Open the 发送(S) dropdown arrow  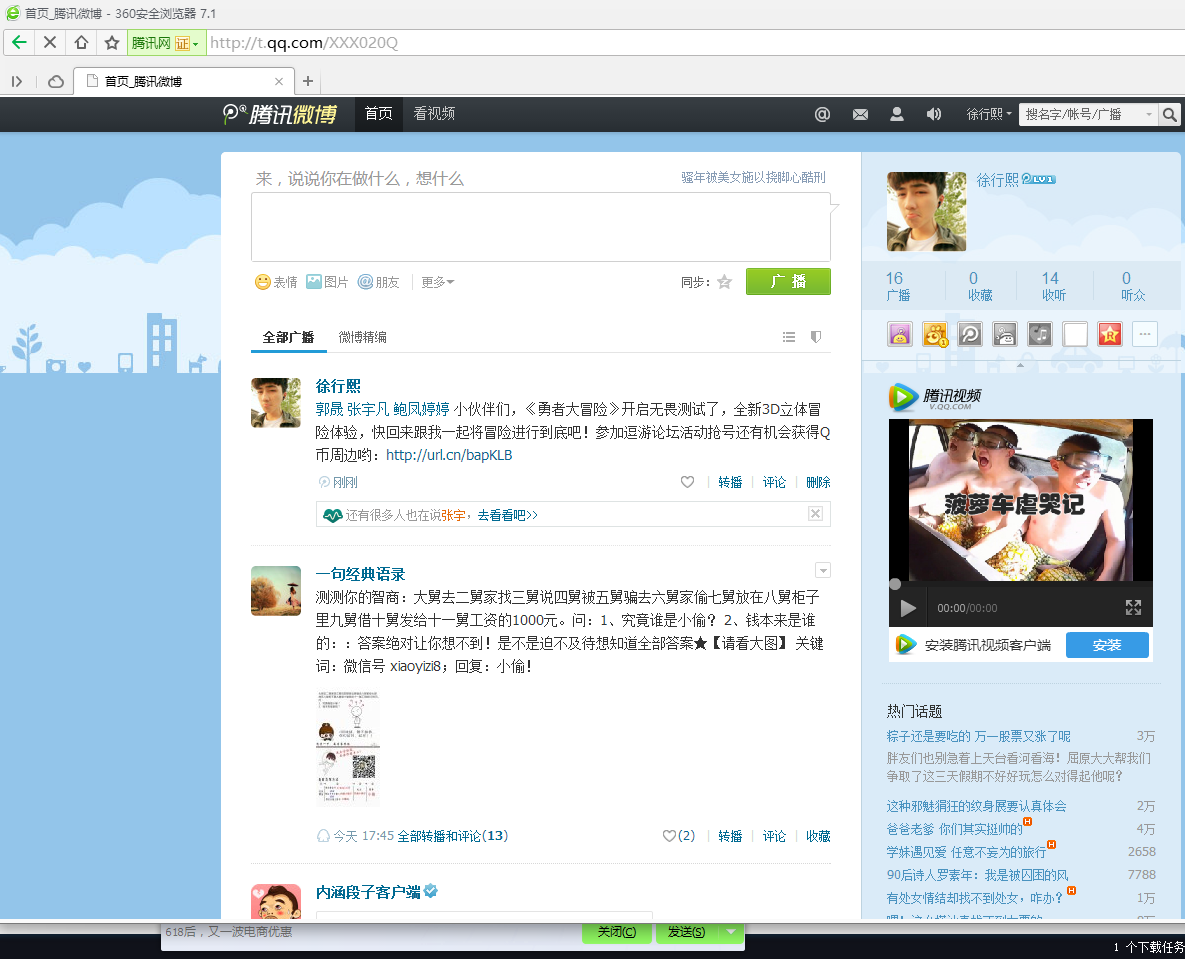(730, 933)
